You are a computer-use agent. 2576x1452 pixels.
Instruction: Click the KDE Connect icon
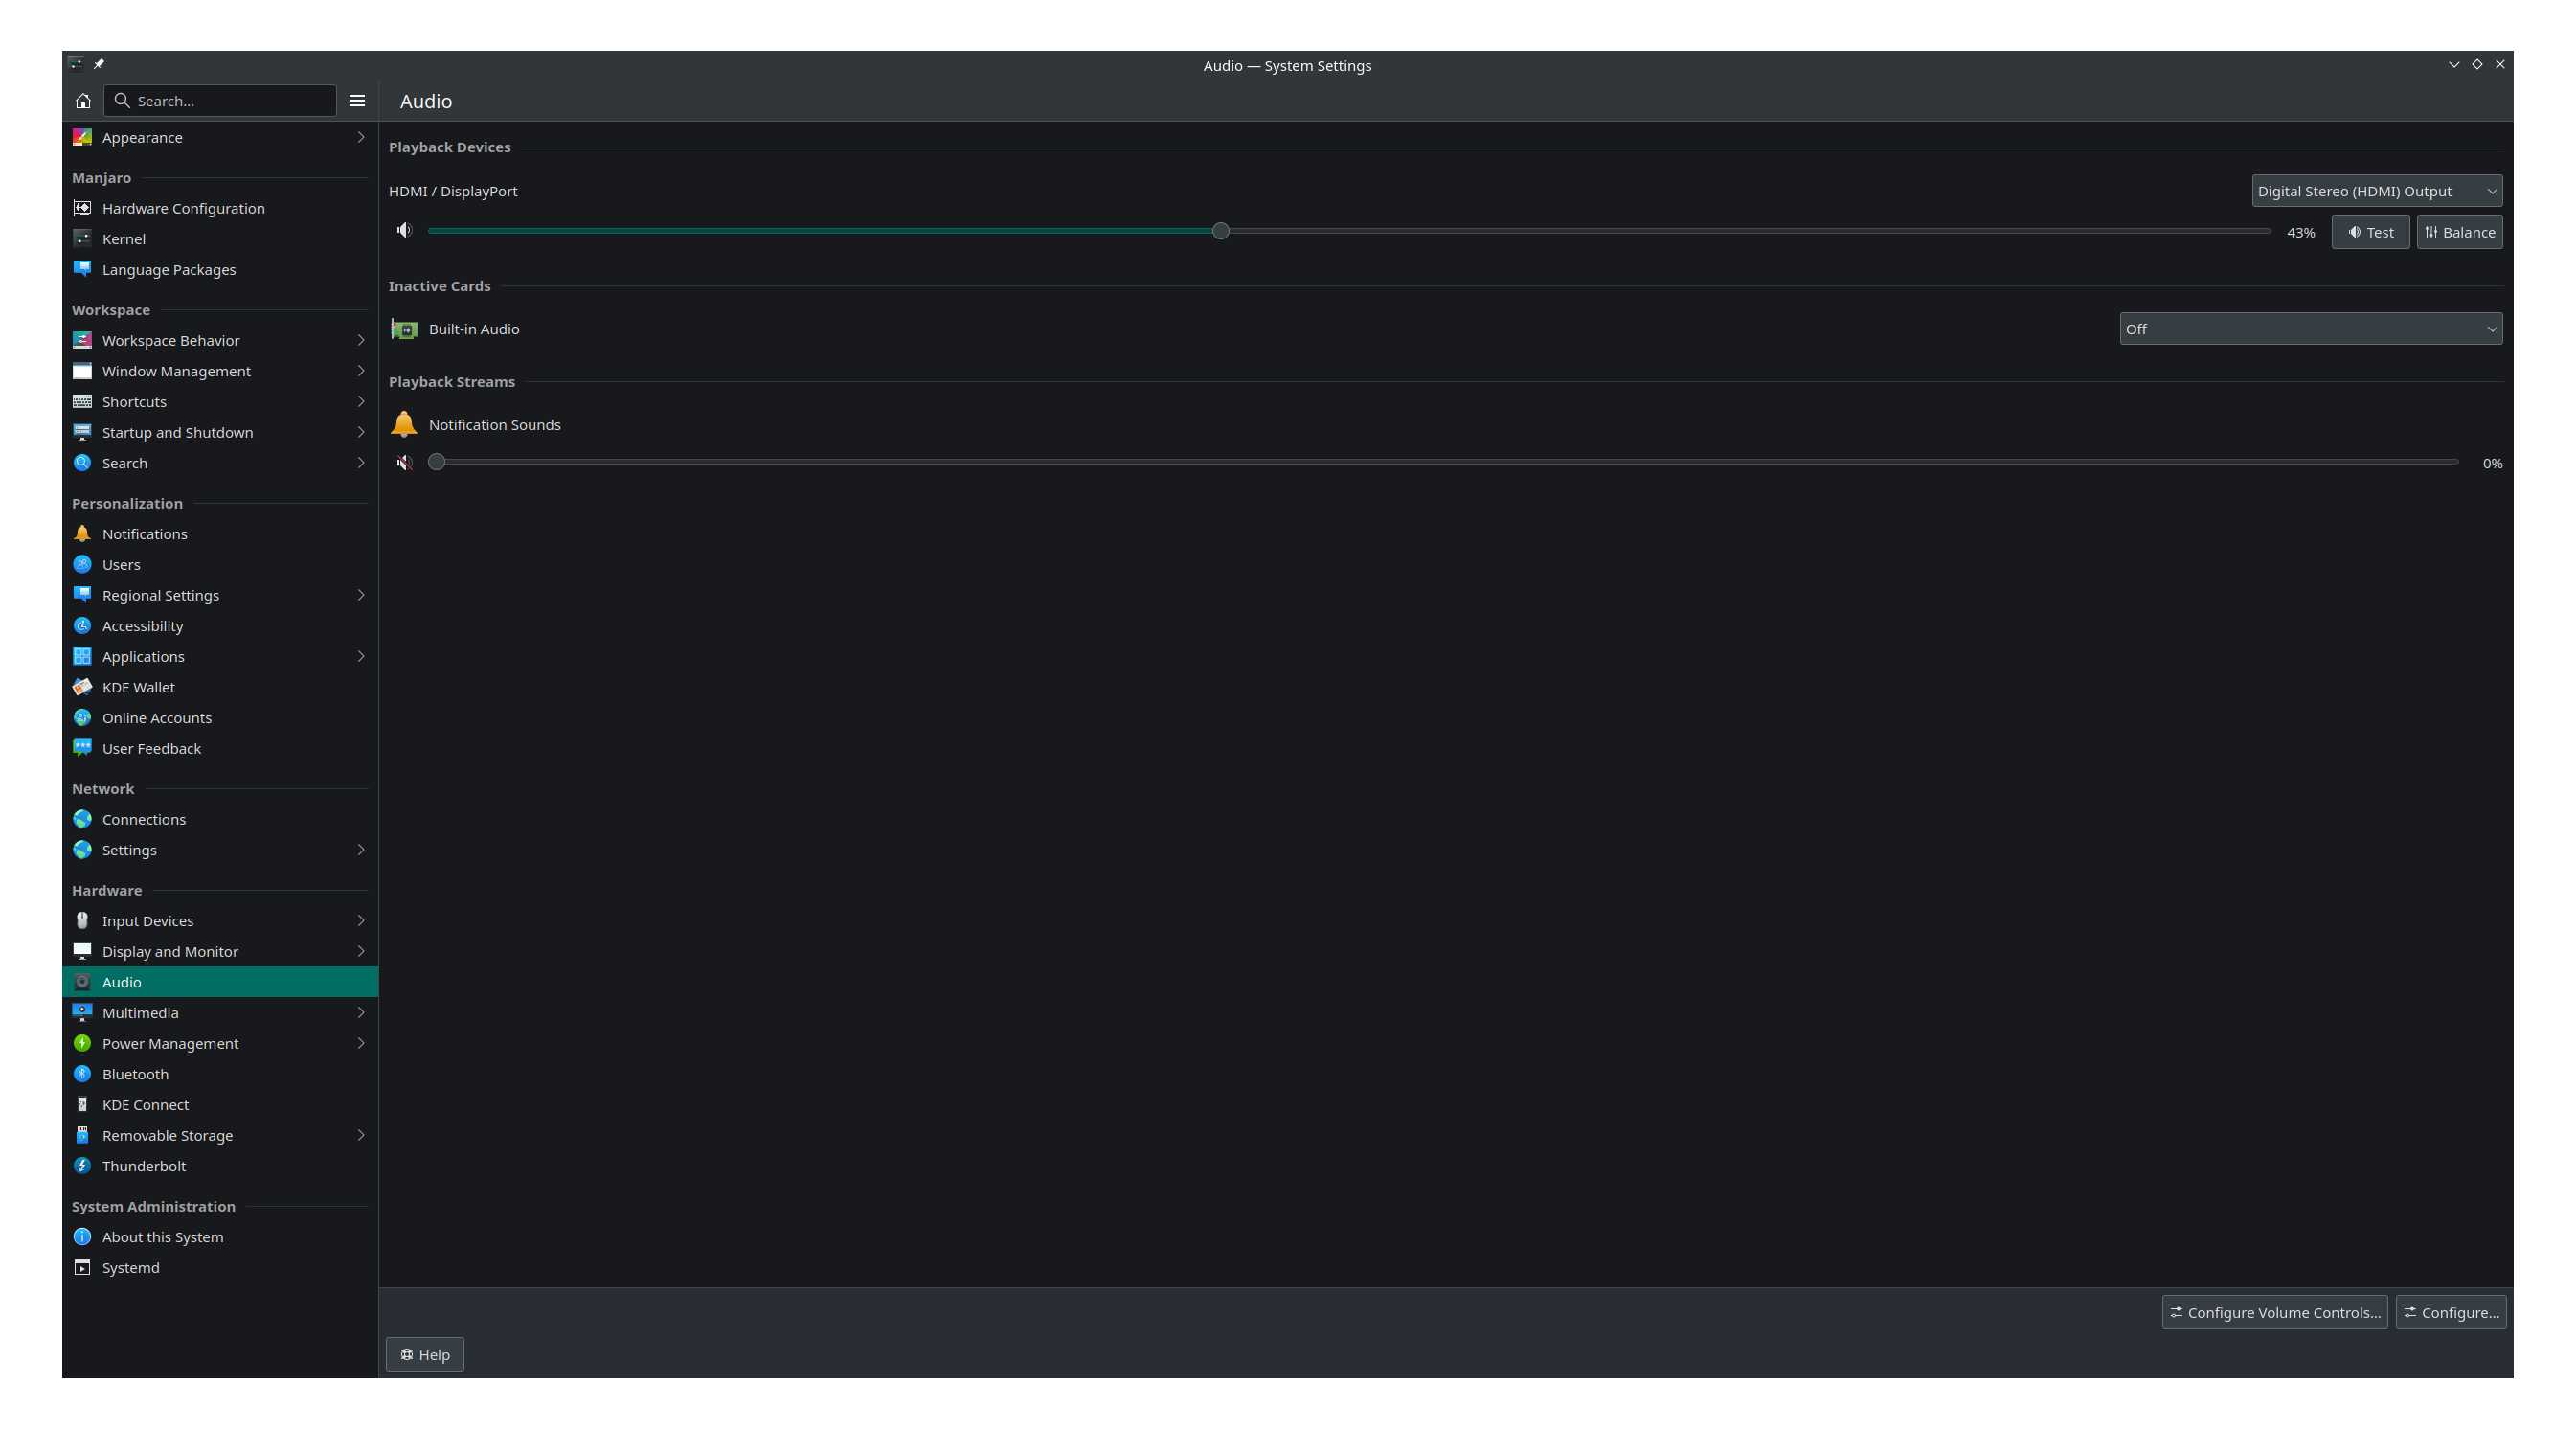click(x=82, y=1105)
